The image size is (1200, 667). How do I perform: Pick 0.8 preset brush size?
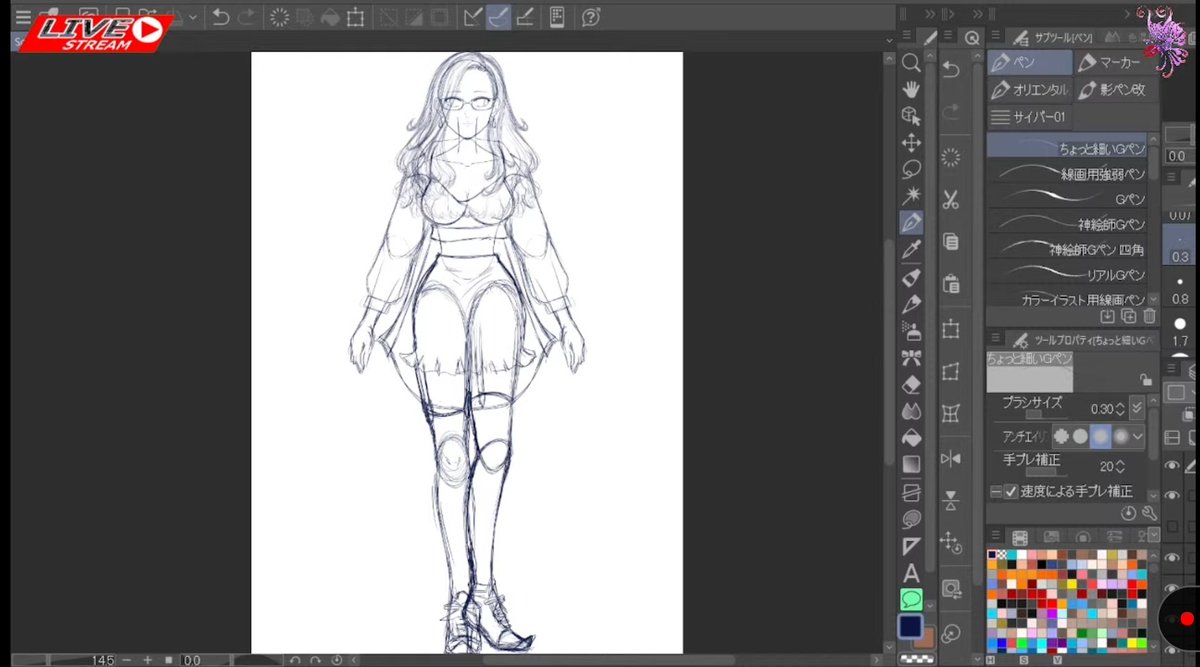(1180, 290)
